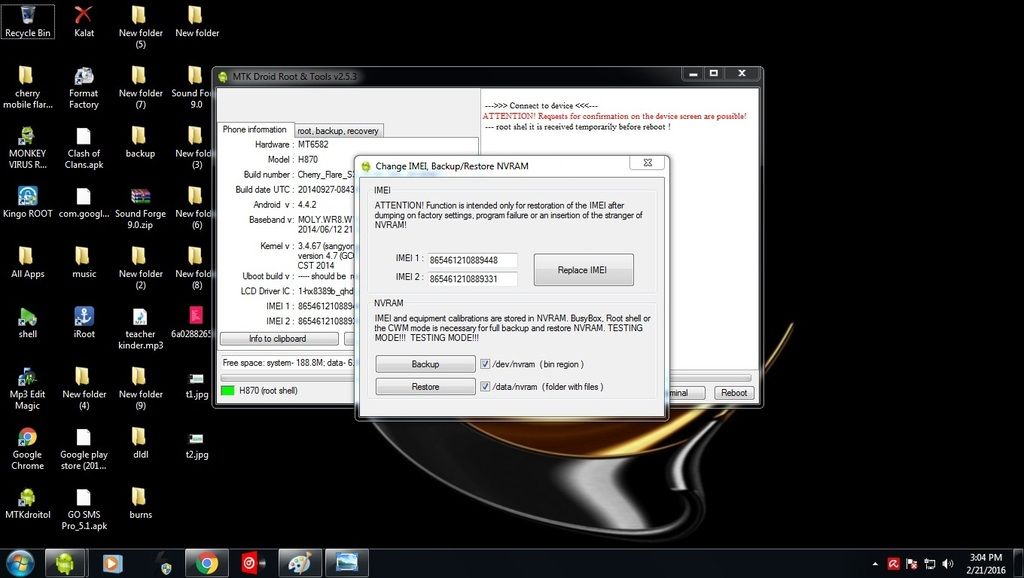
Task: Click the Android icon in the taskbar
Action: (x=66, y=563)
